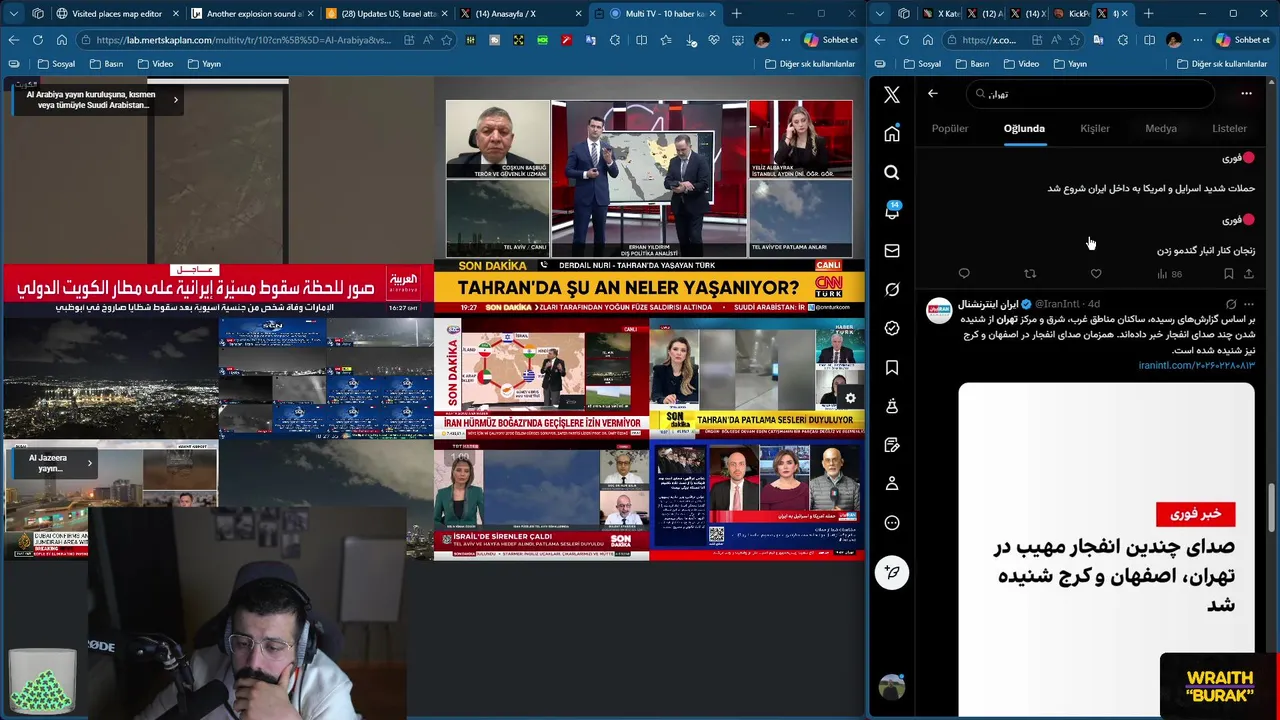Refresh the Multi TV browser page
Screen dimensions: 1280x720
[37, 40]
